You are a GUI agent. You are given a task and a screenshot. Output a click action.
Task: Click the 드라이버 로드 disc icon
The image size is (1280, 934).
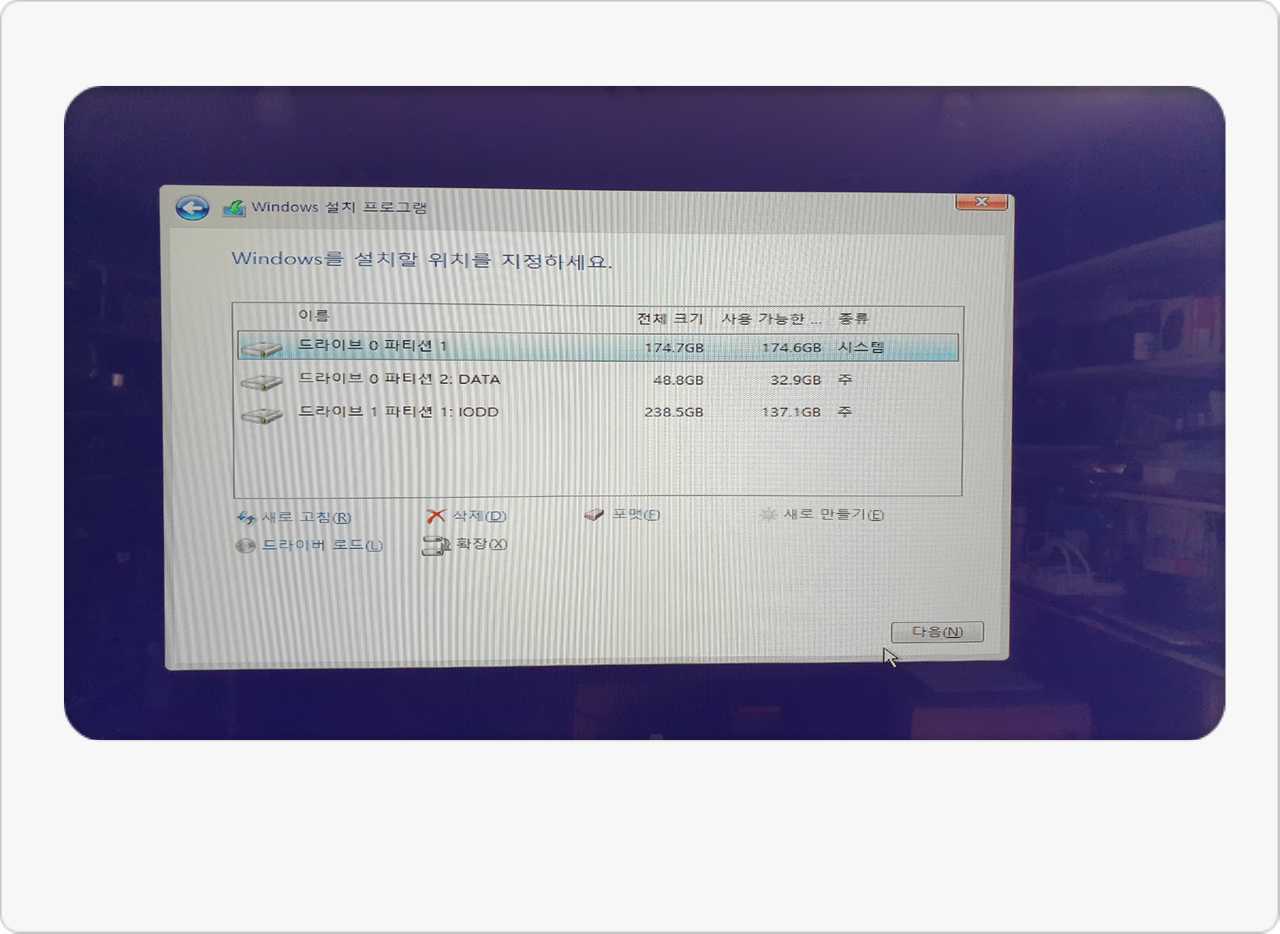pos(245,546)
